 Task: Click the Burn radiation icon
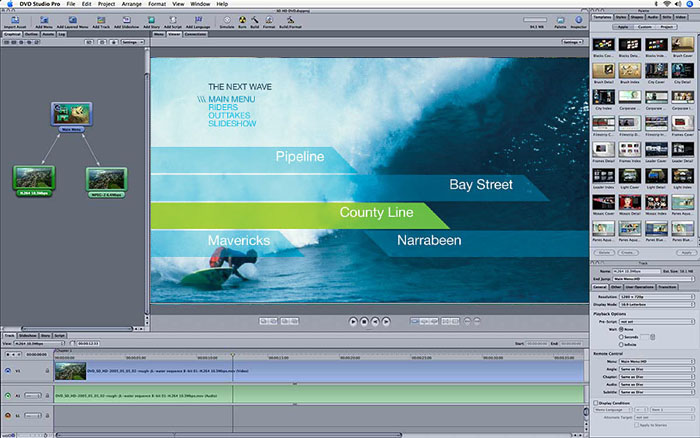click(242, 20)
